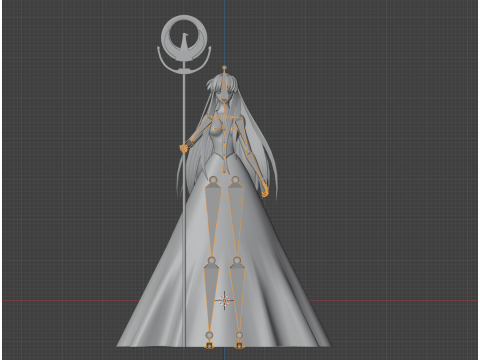
Task: Select the thigh bone nearer the staff
Action: (213, 221)
